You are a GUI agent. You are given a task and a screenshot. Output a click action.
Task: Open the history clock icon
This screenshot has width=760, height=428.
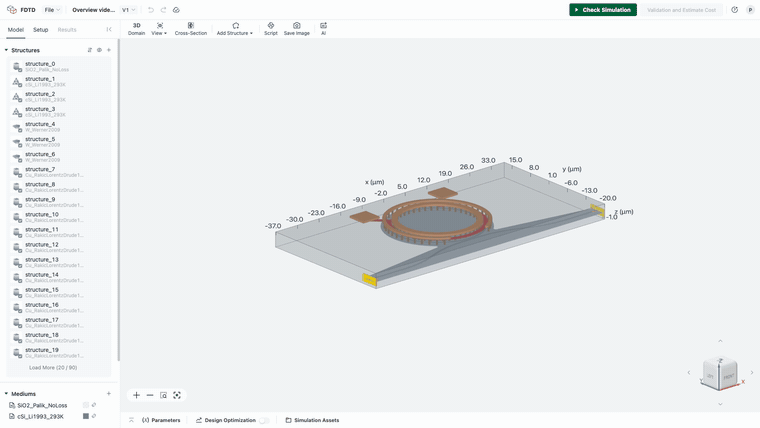click(x=734, y=10)
